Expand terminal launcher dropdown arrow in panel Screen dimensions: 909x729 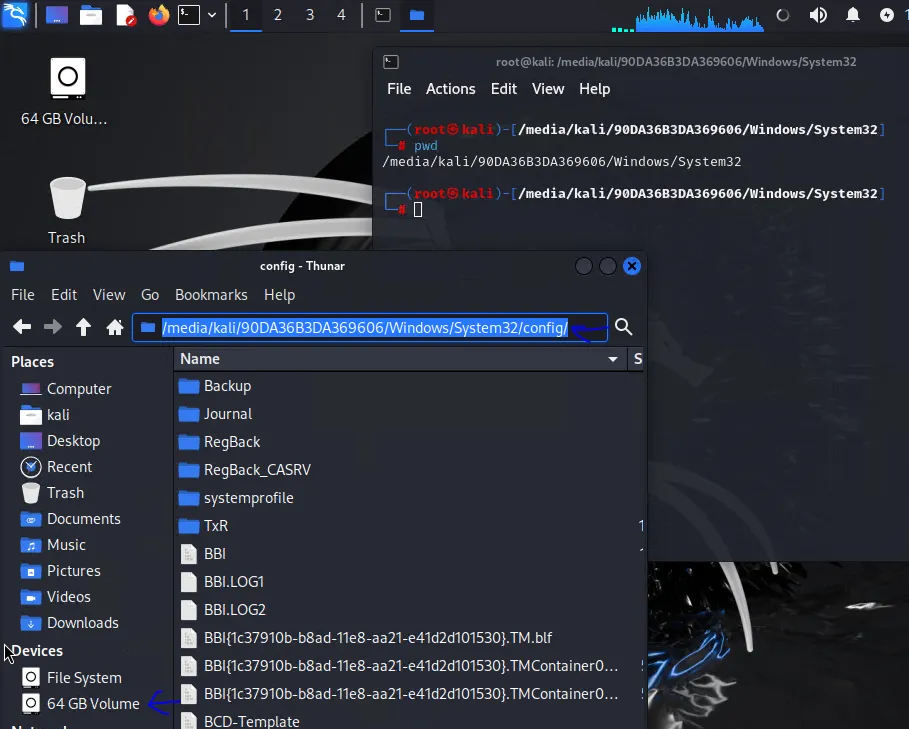tap(212, 15)
